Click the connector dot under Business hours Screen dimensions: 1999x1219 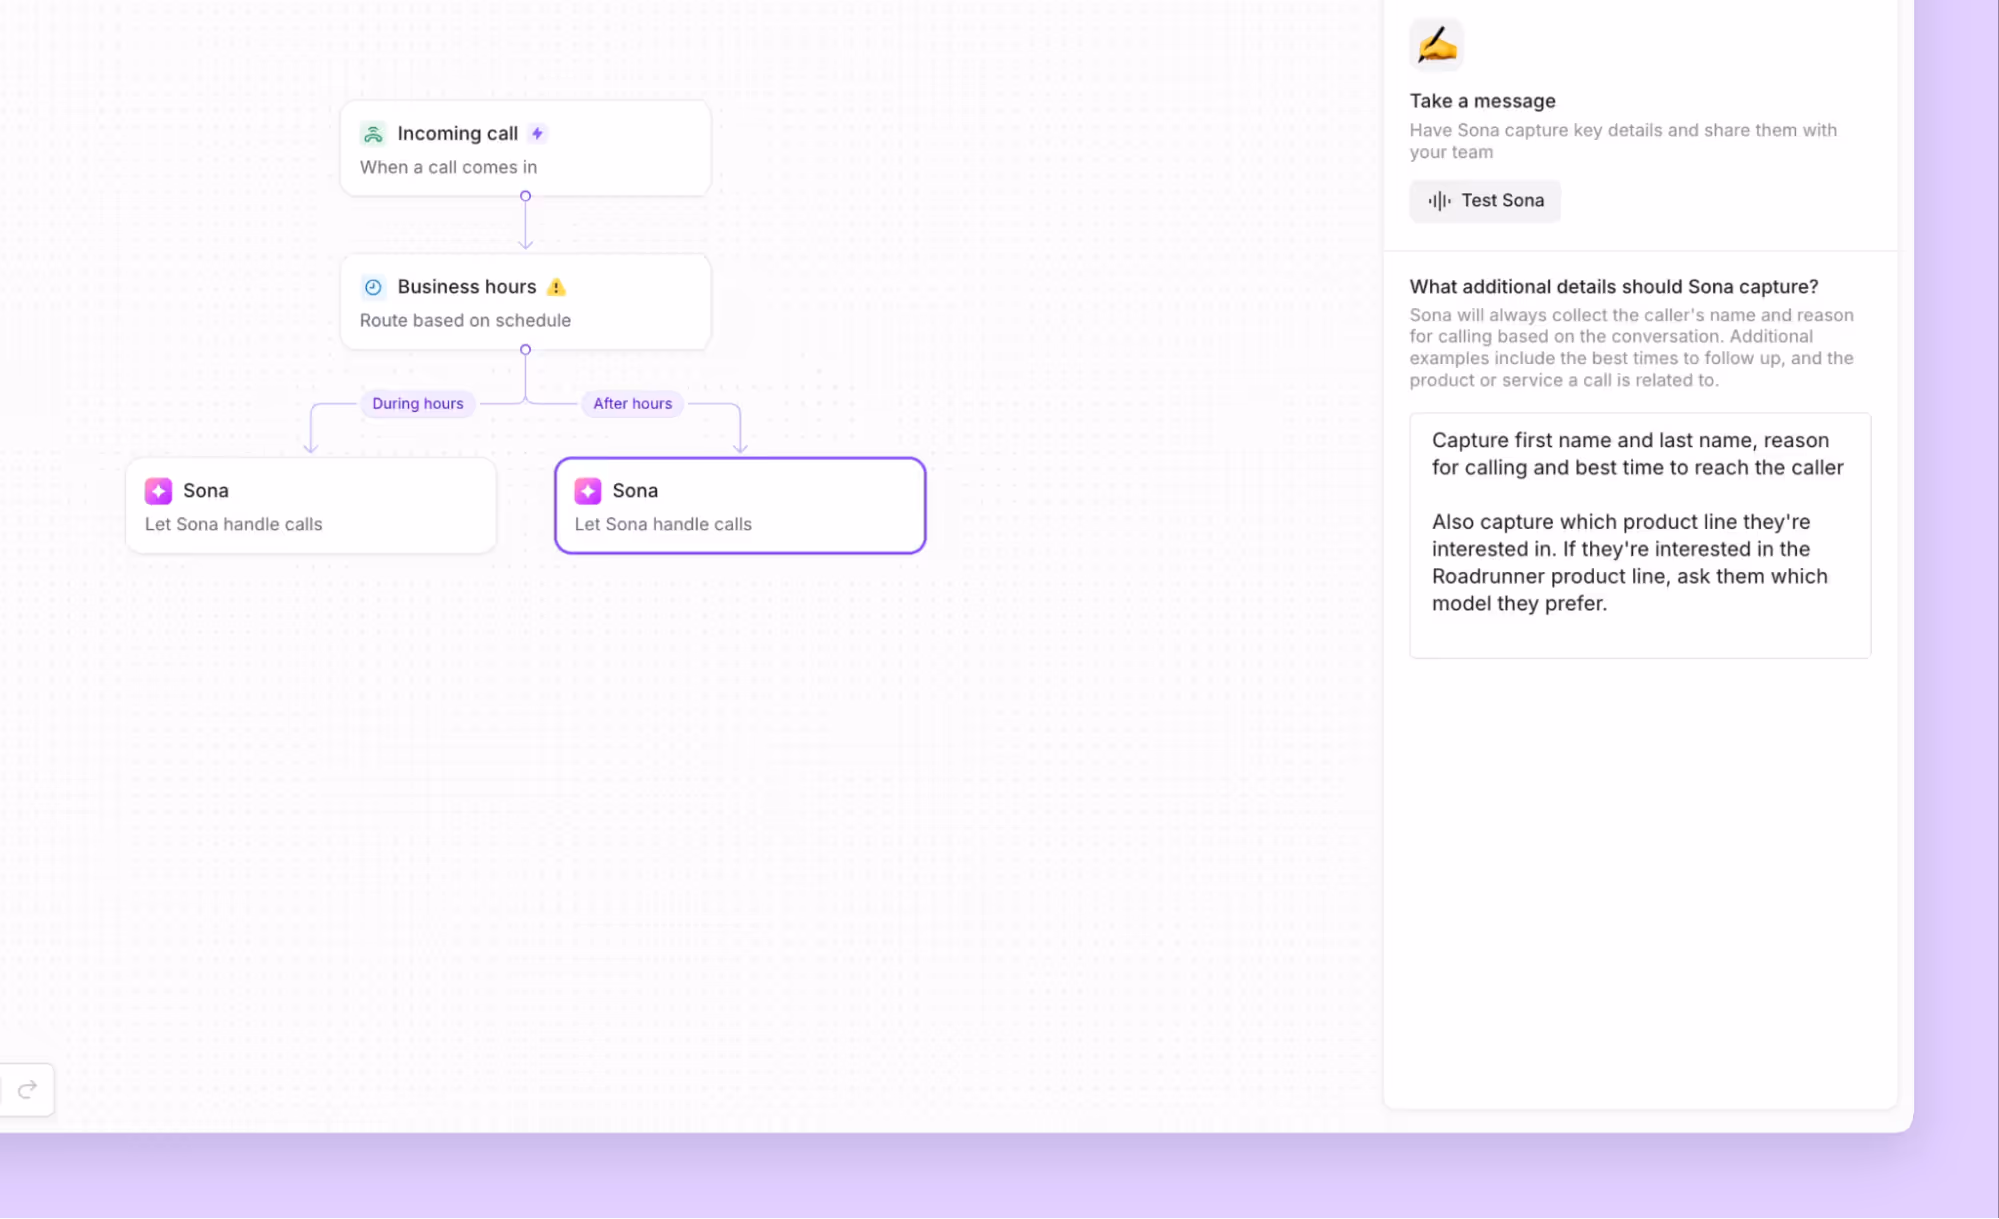(525, 350)
